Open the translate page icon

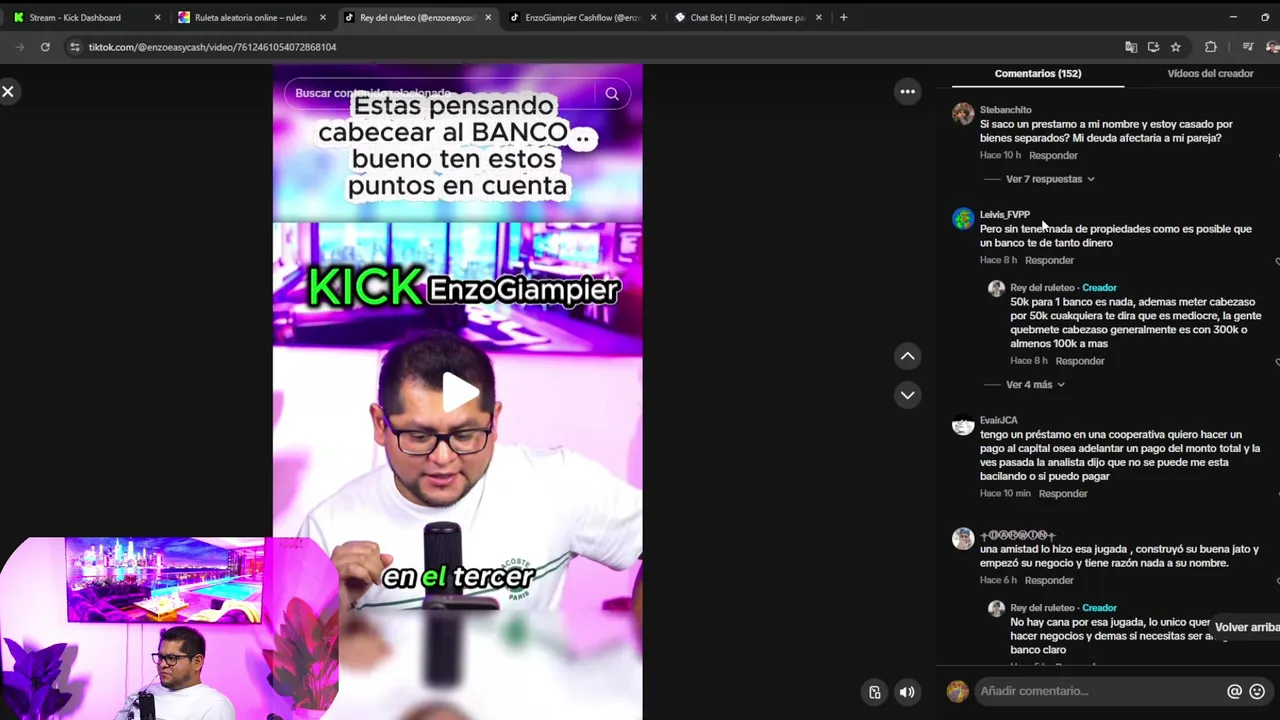coord(1131,47)
